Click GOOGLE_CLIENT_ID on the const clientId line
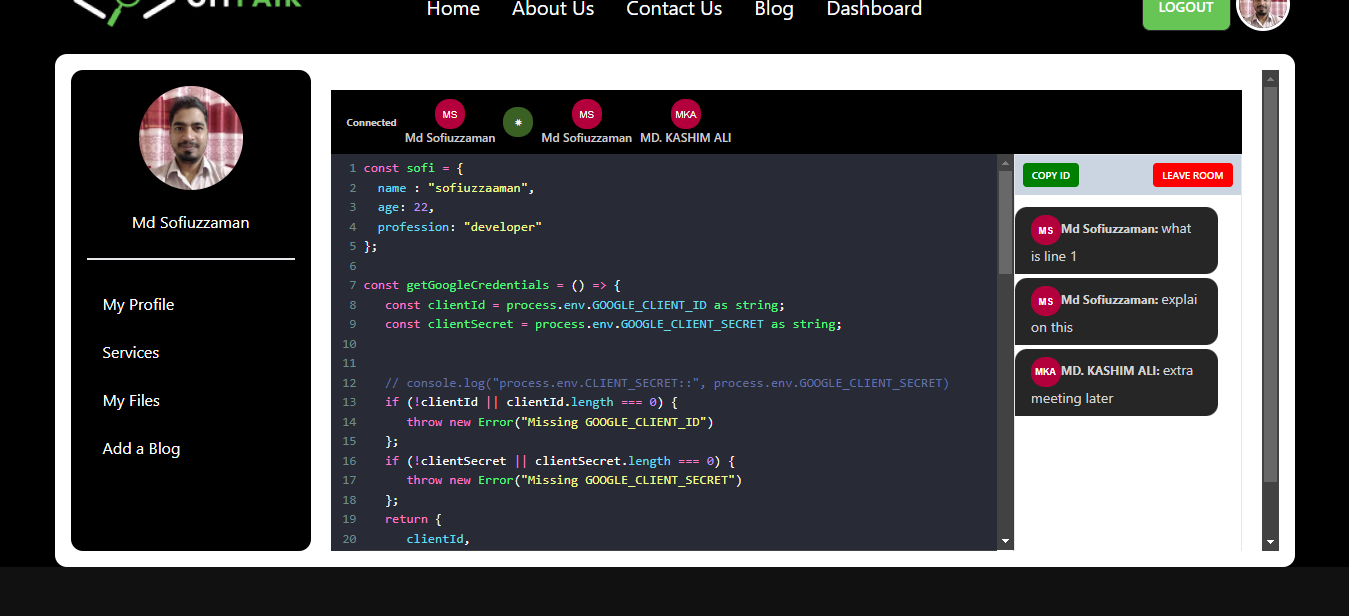This screenshot has width=1349, height=616. (x=649, y=305)
